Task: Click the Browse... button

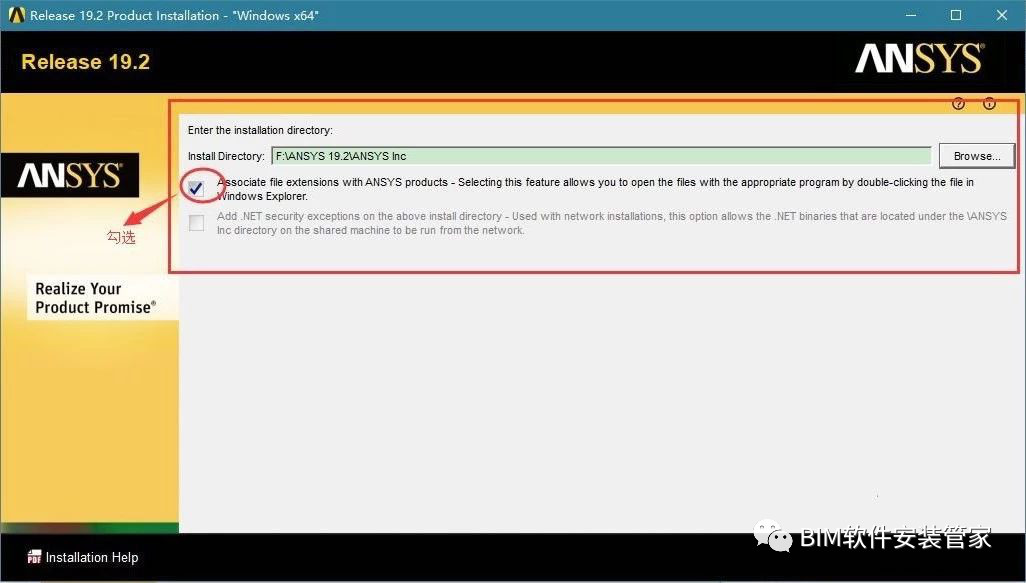Action: pyautogui.click(x=977, y=156)
